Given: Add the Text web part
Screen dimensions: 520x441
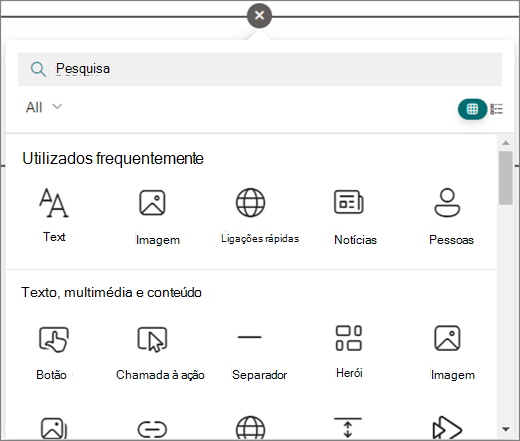Looking at the screenshot, I should tap(54, 215).
